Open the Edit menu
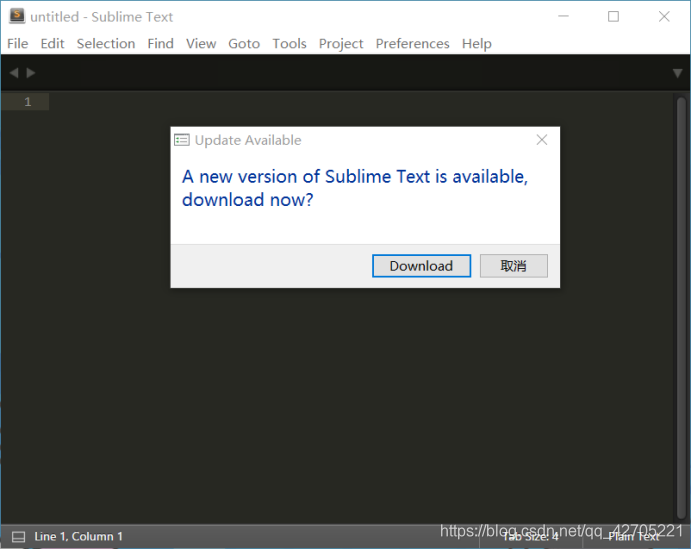 [x=52, y=44]
